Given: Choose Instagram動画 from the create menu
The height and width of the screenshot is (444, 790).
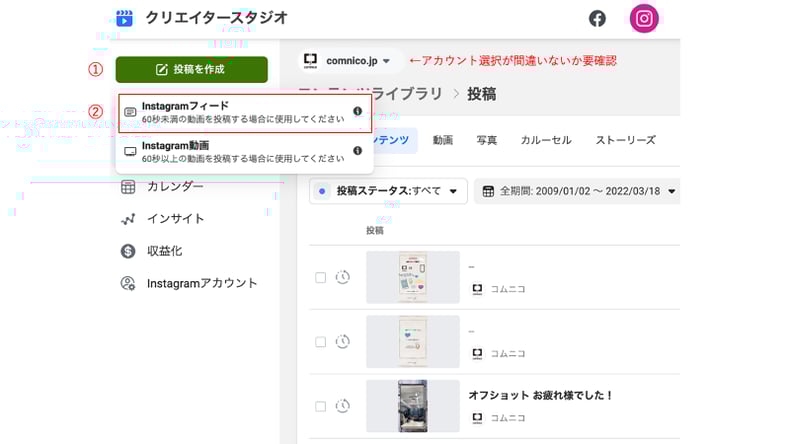Looking at the screenshot, I should tap(245, 152).
